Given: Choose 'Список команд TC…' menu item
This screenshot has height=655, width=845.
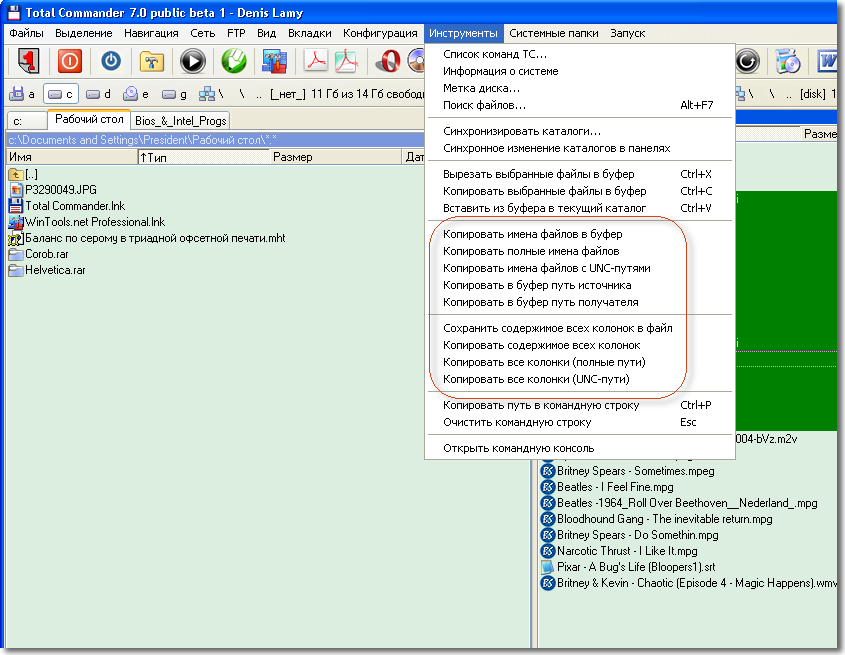Looking at the screenshot, I should [580, 54].
